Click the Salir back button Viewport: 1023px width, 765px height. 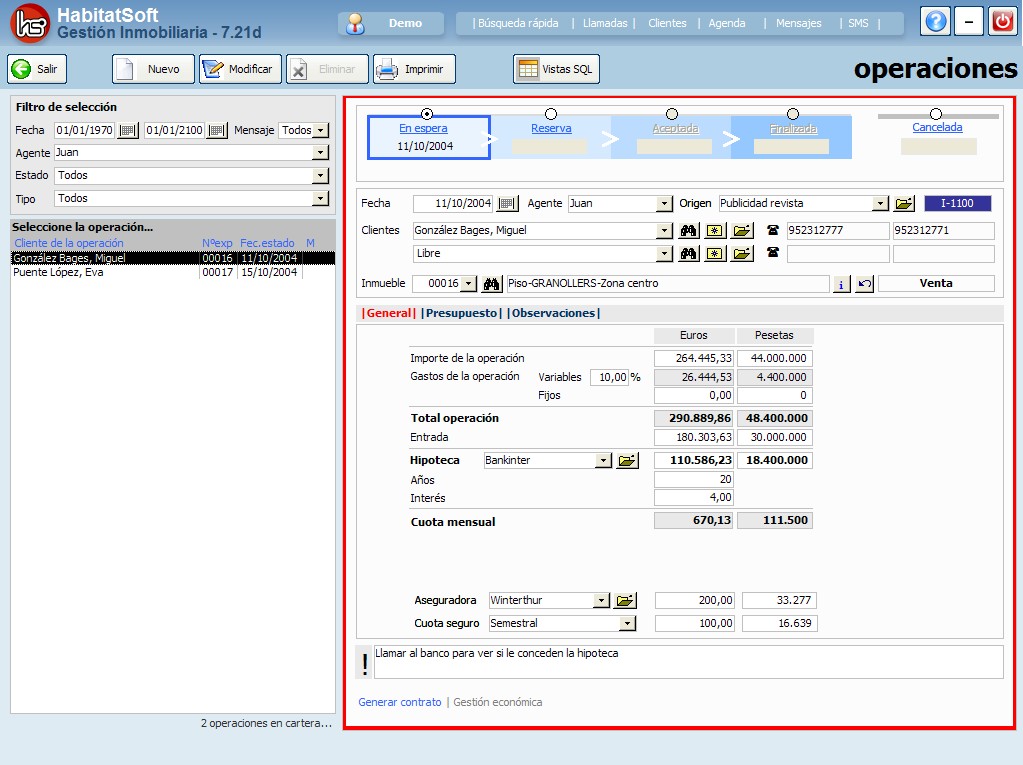click(37, 69)
